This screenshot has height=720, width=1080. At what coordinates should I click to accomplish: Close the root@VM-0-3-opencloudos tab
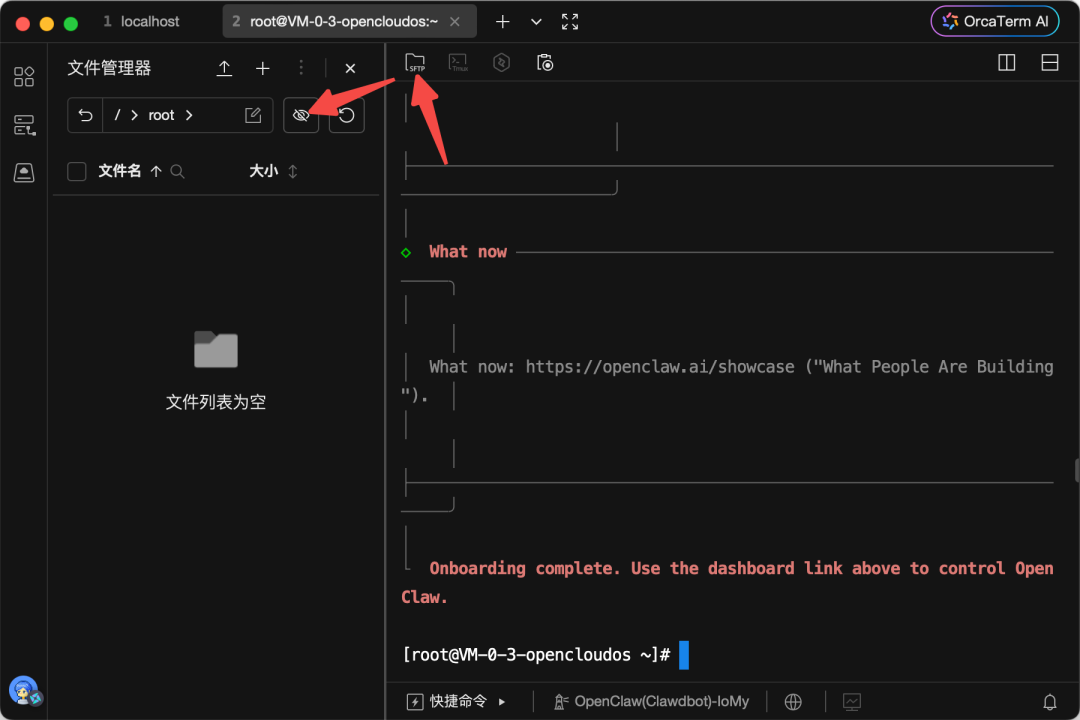pos(455,22)
